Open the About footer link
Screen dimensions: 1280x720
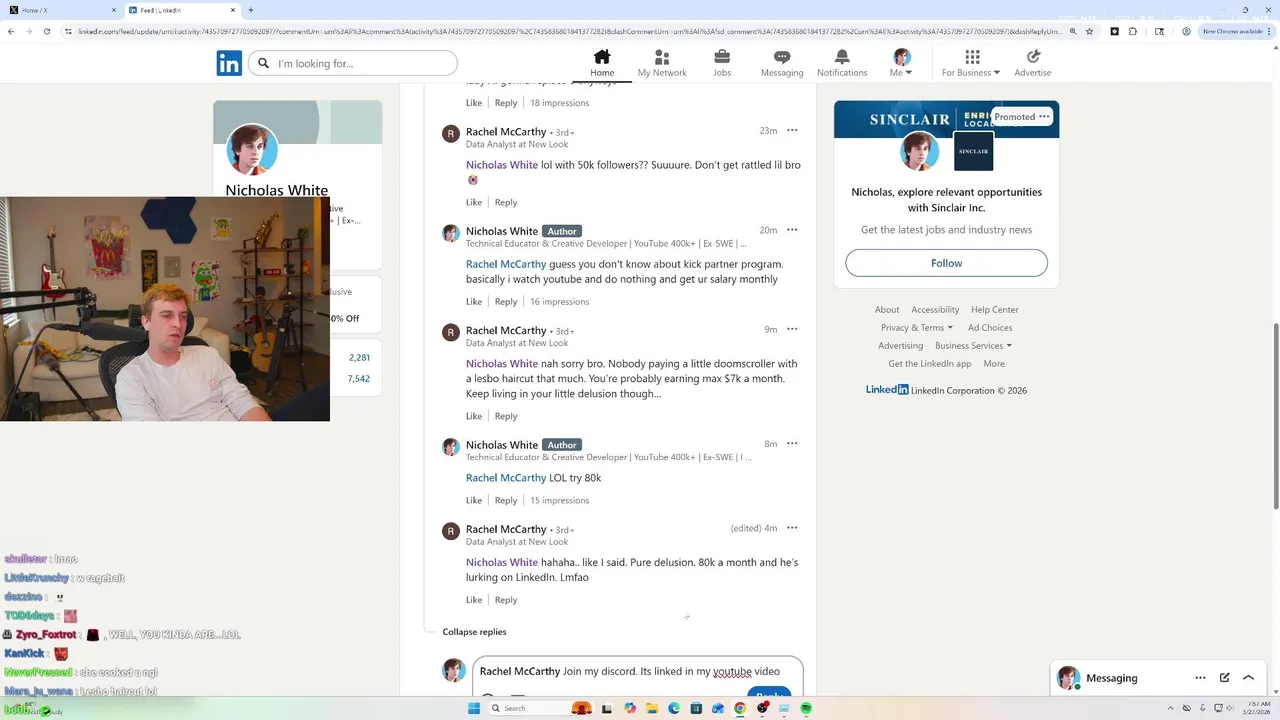(887, 309)
